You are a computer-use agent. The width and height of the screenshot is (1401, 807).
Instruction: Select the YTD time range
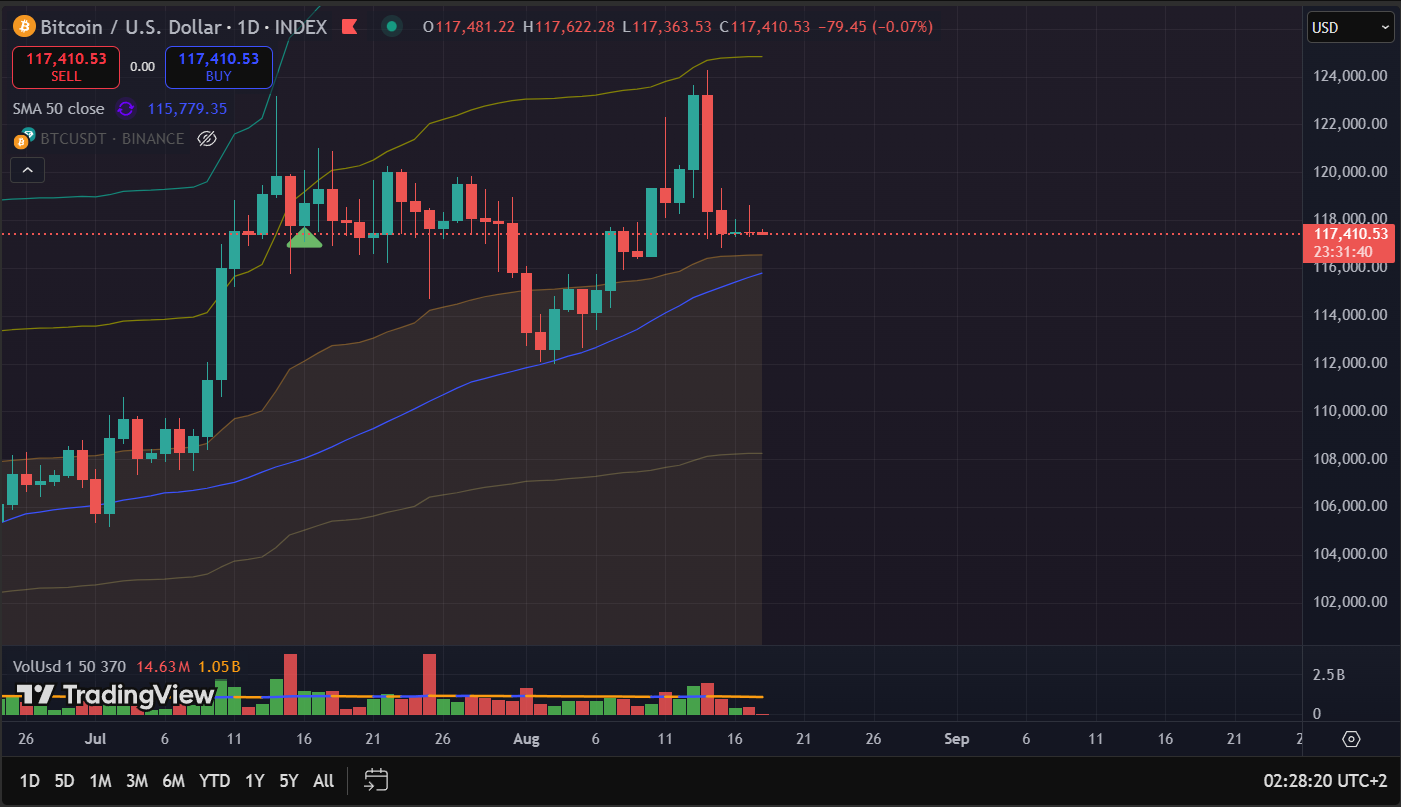[x=214, y=780]
